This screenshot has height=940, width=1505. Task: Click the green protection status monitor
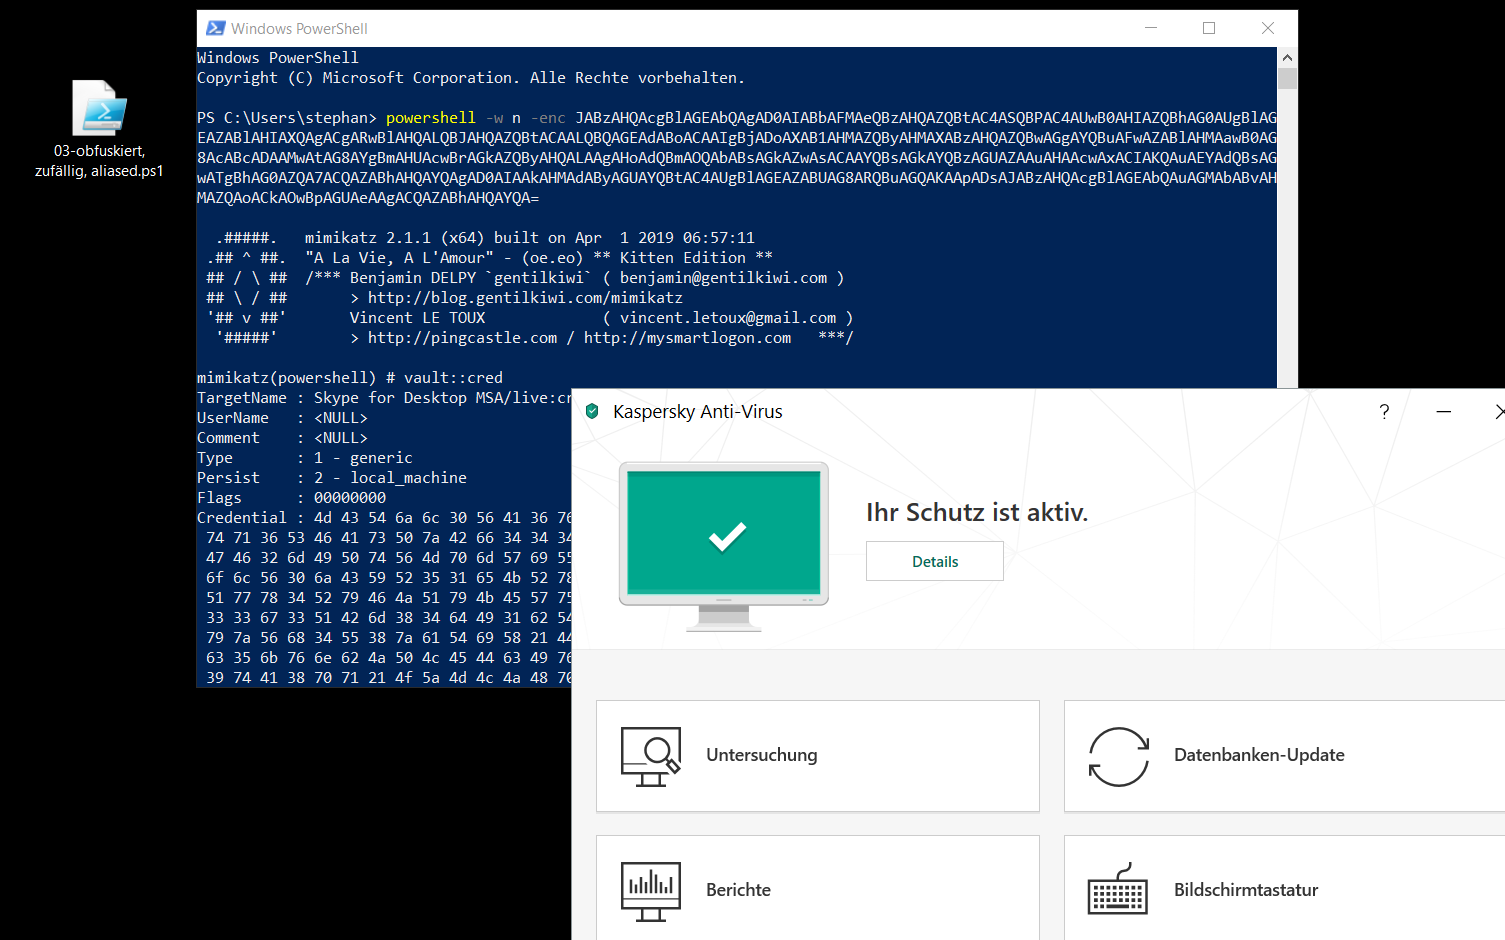click(724, 546)
